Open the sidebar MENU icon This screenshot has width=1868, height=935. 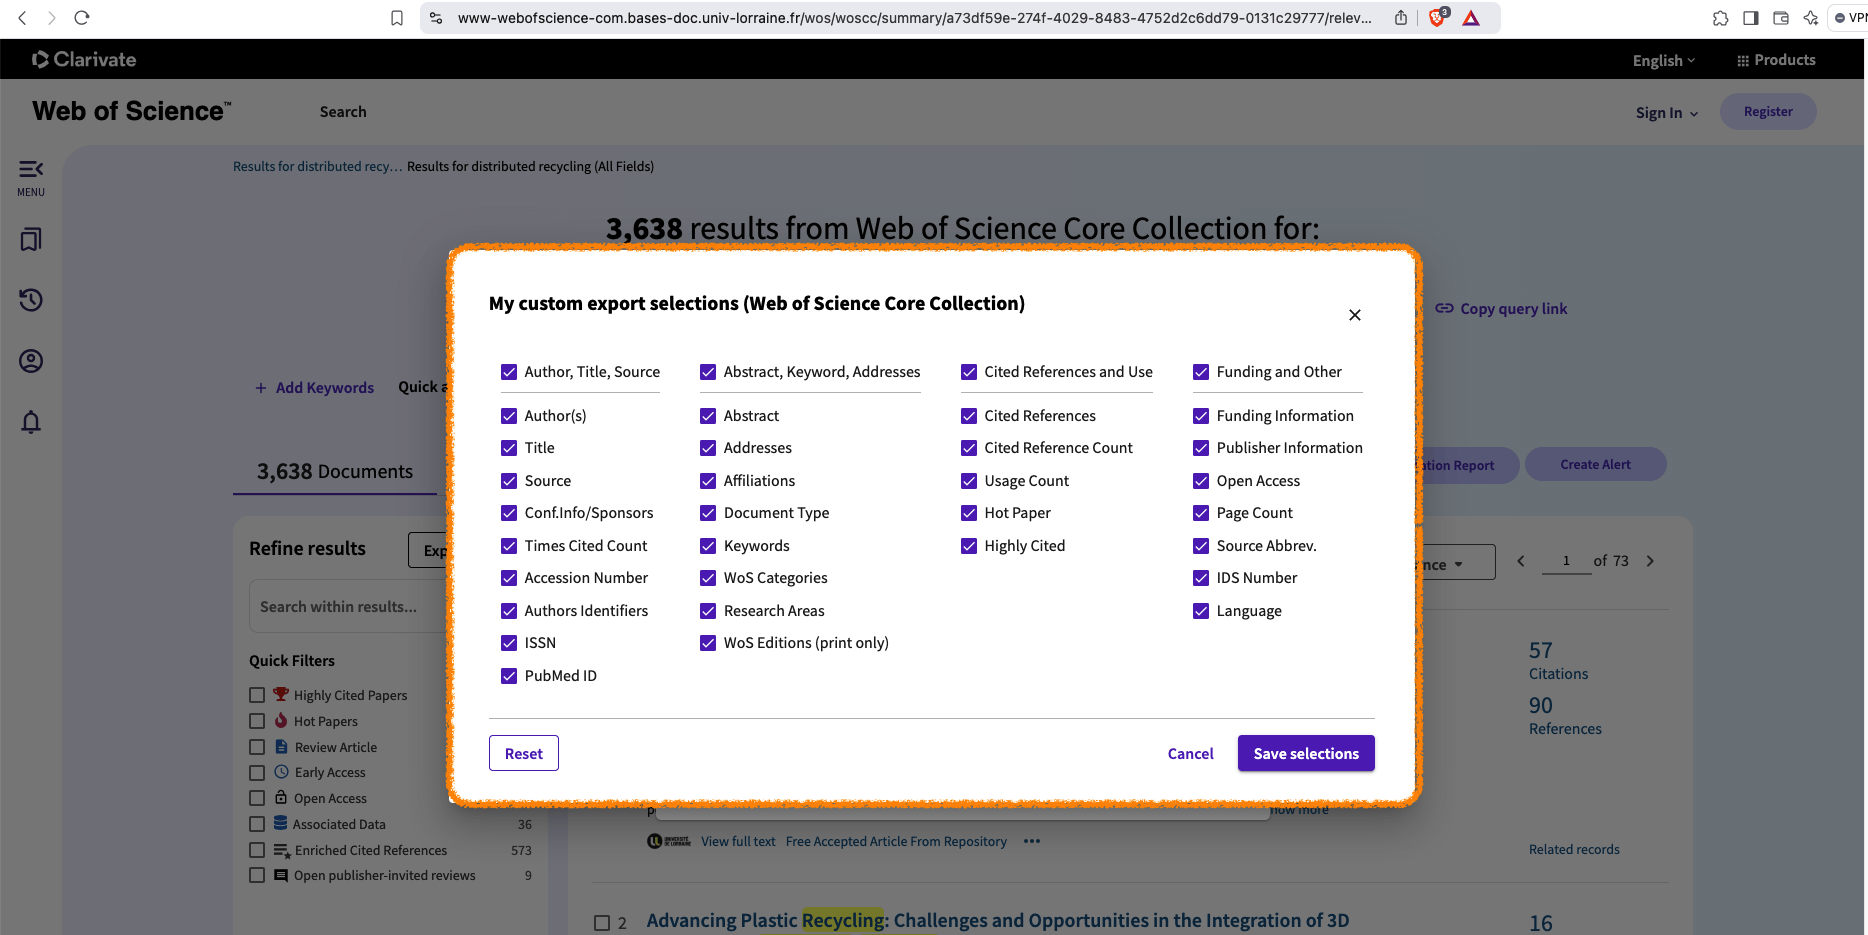[31, 177]
